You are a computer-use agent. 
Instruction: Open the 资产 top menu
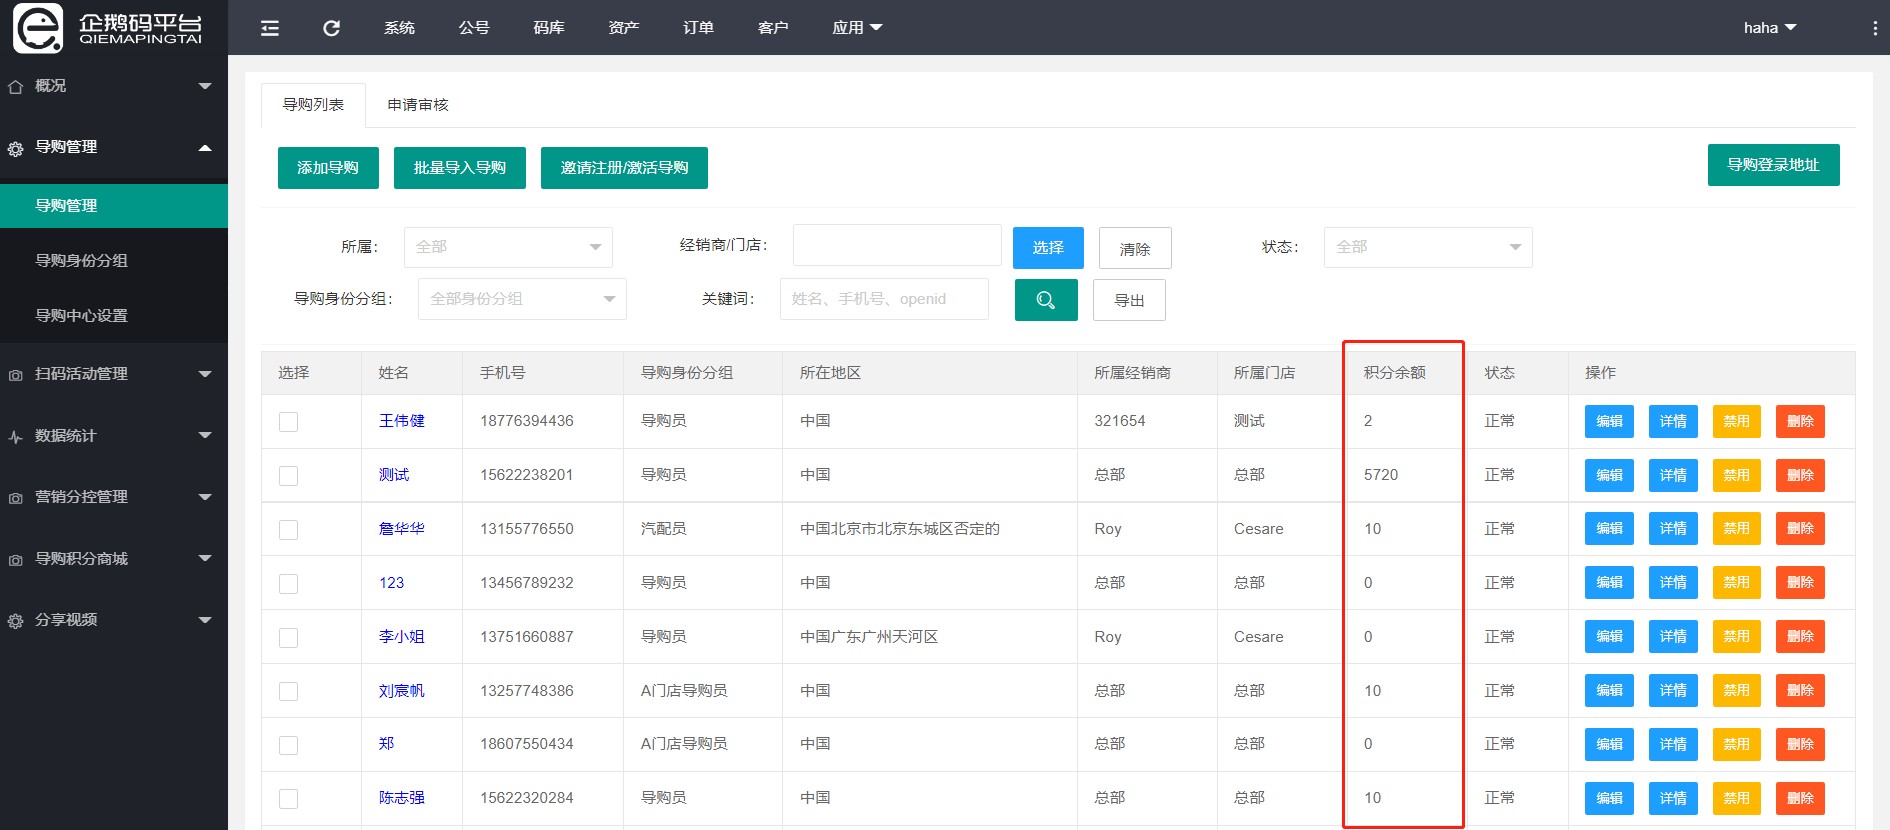pyautogui.click(x=624, y=28)
